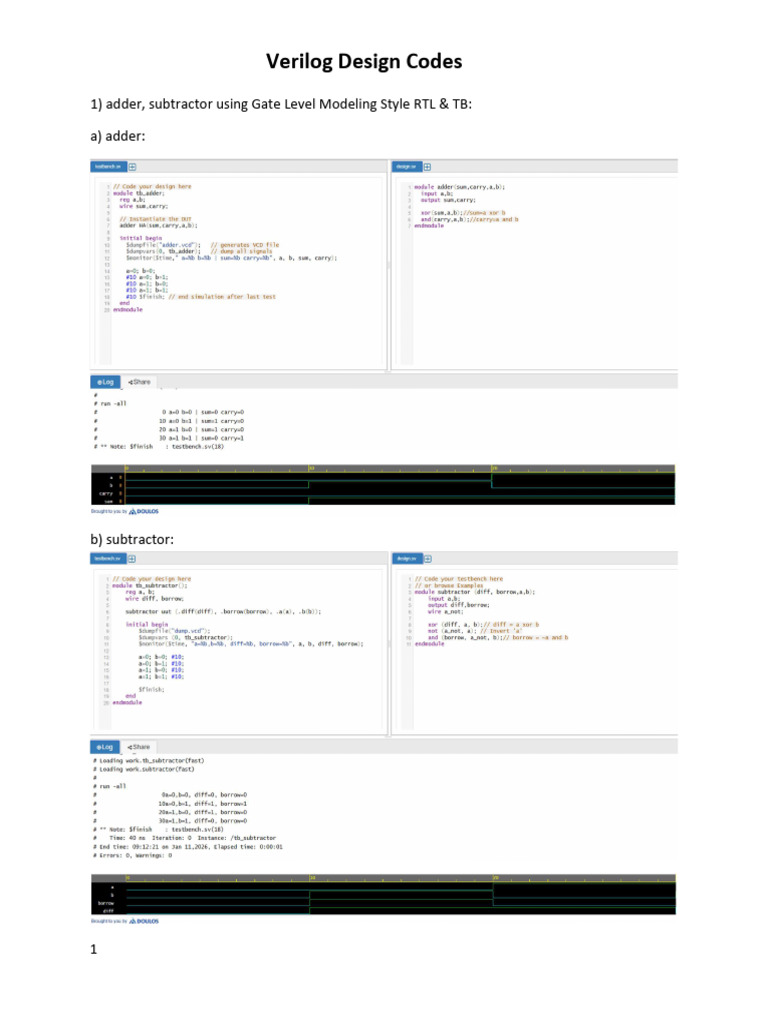Open the design.sv tab in adder section

pyautogui.click(x=407, y=167)
